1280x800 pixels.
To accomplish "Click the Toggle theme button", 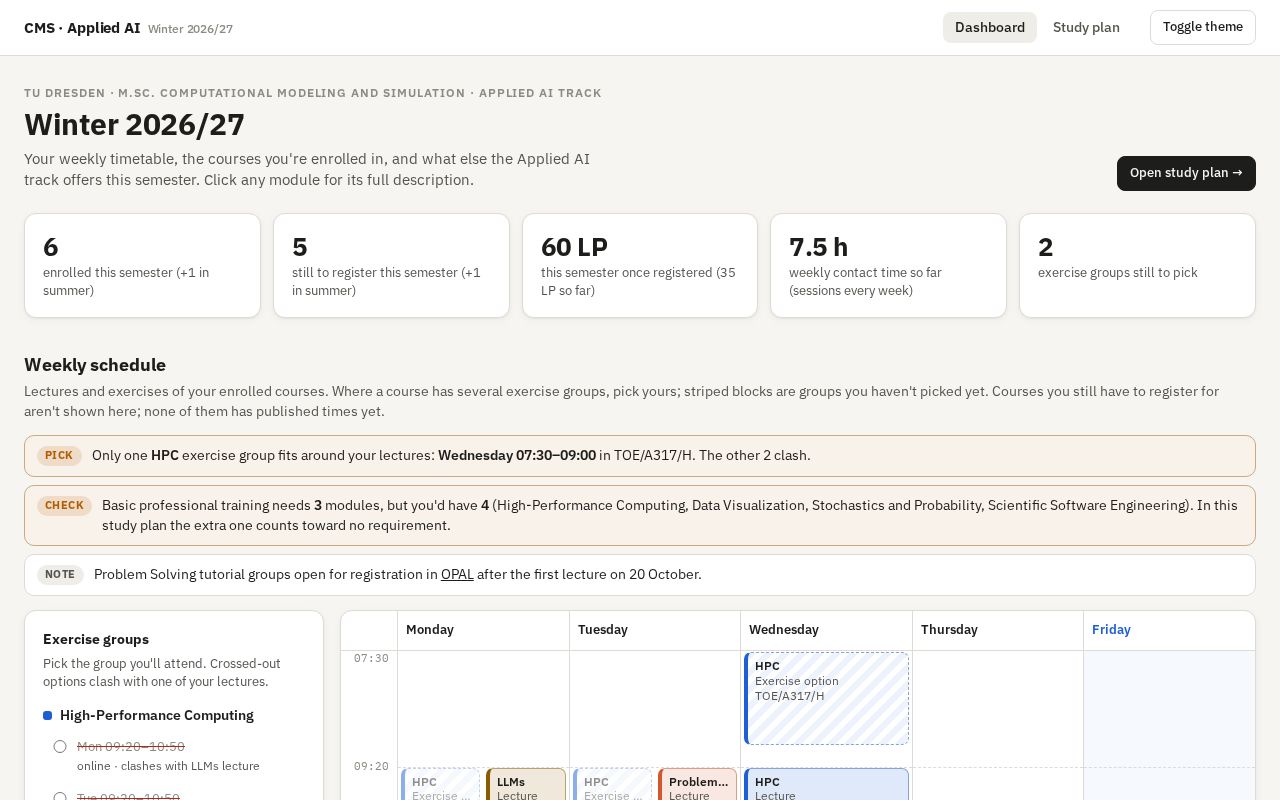I will [1202, 27].
